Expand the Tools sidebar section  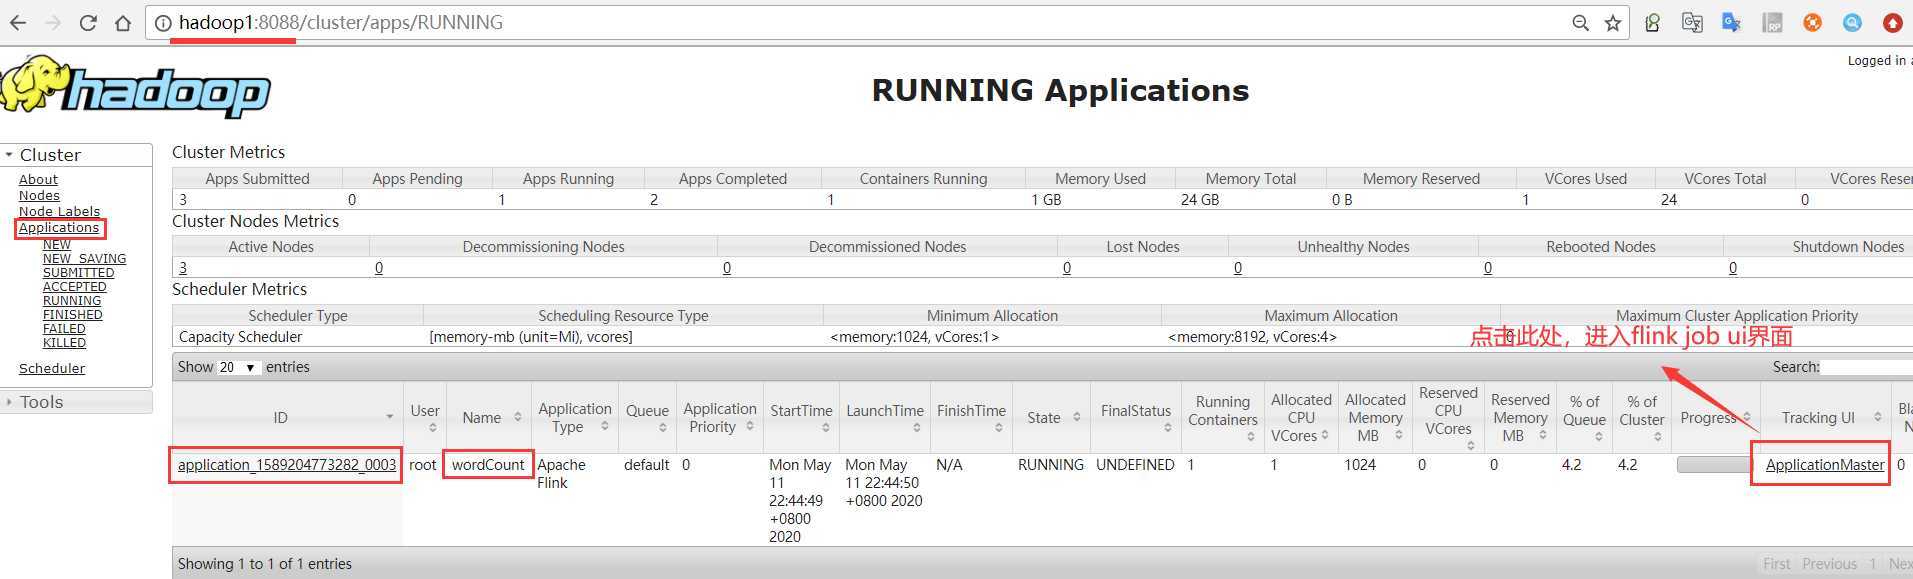point(76,402)
